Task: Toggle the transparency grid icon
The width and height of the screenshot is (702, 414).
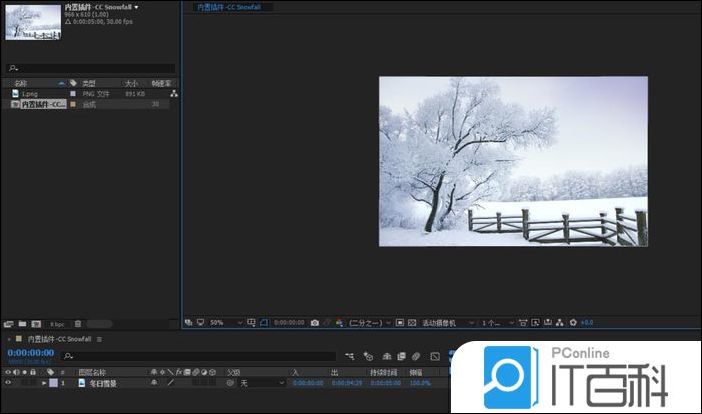Action: [x=412, y=323]
